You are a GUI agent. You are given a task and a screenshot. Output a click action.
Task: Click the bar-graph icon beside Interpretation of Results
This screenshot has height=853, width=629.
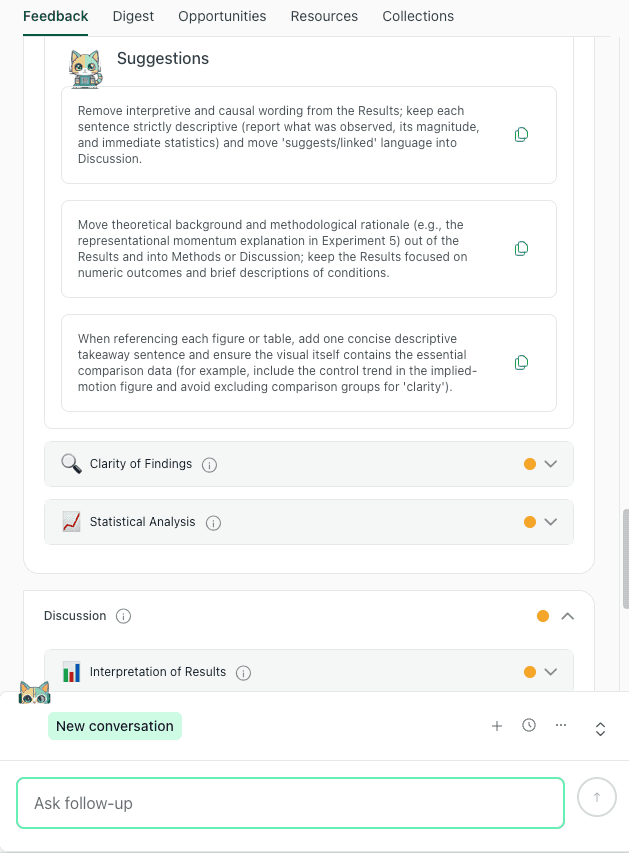(70, 671)
